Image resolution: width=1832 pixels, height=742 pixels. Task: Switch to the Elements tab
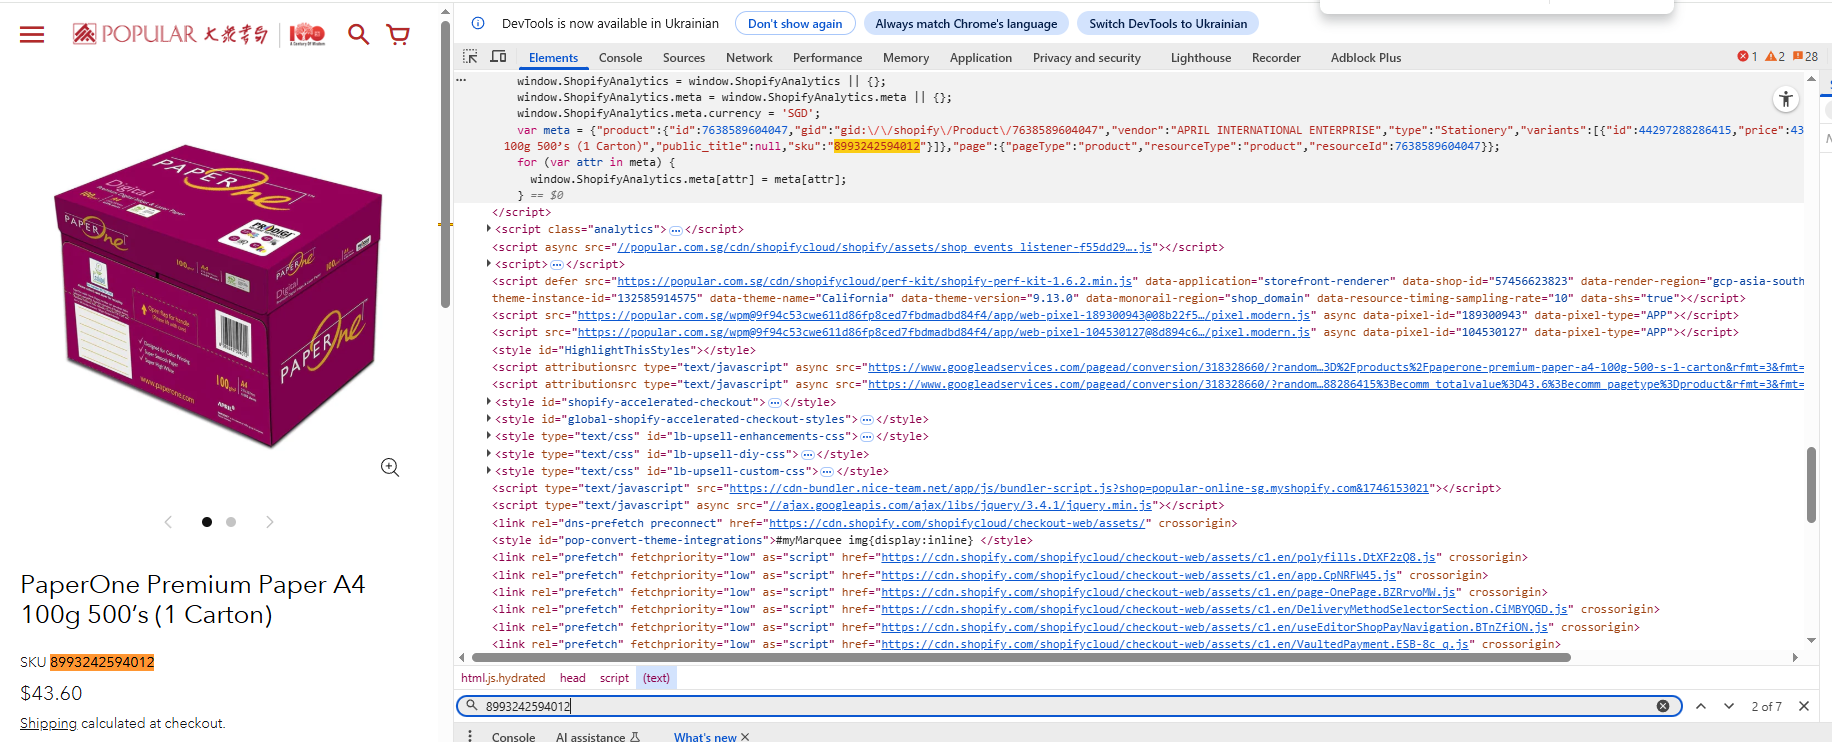(x=553, y=58)
